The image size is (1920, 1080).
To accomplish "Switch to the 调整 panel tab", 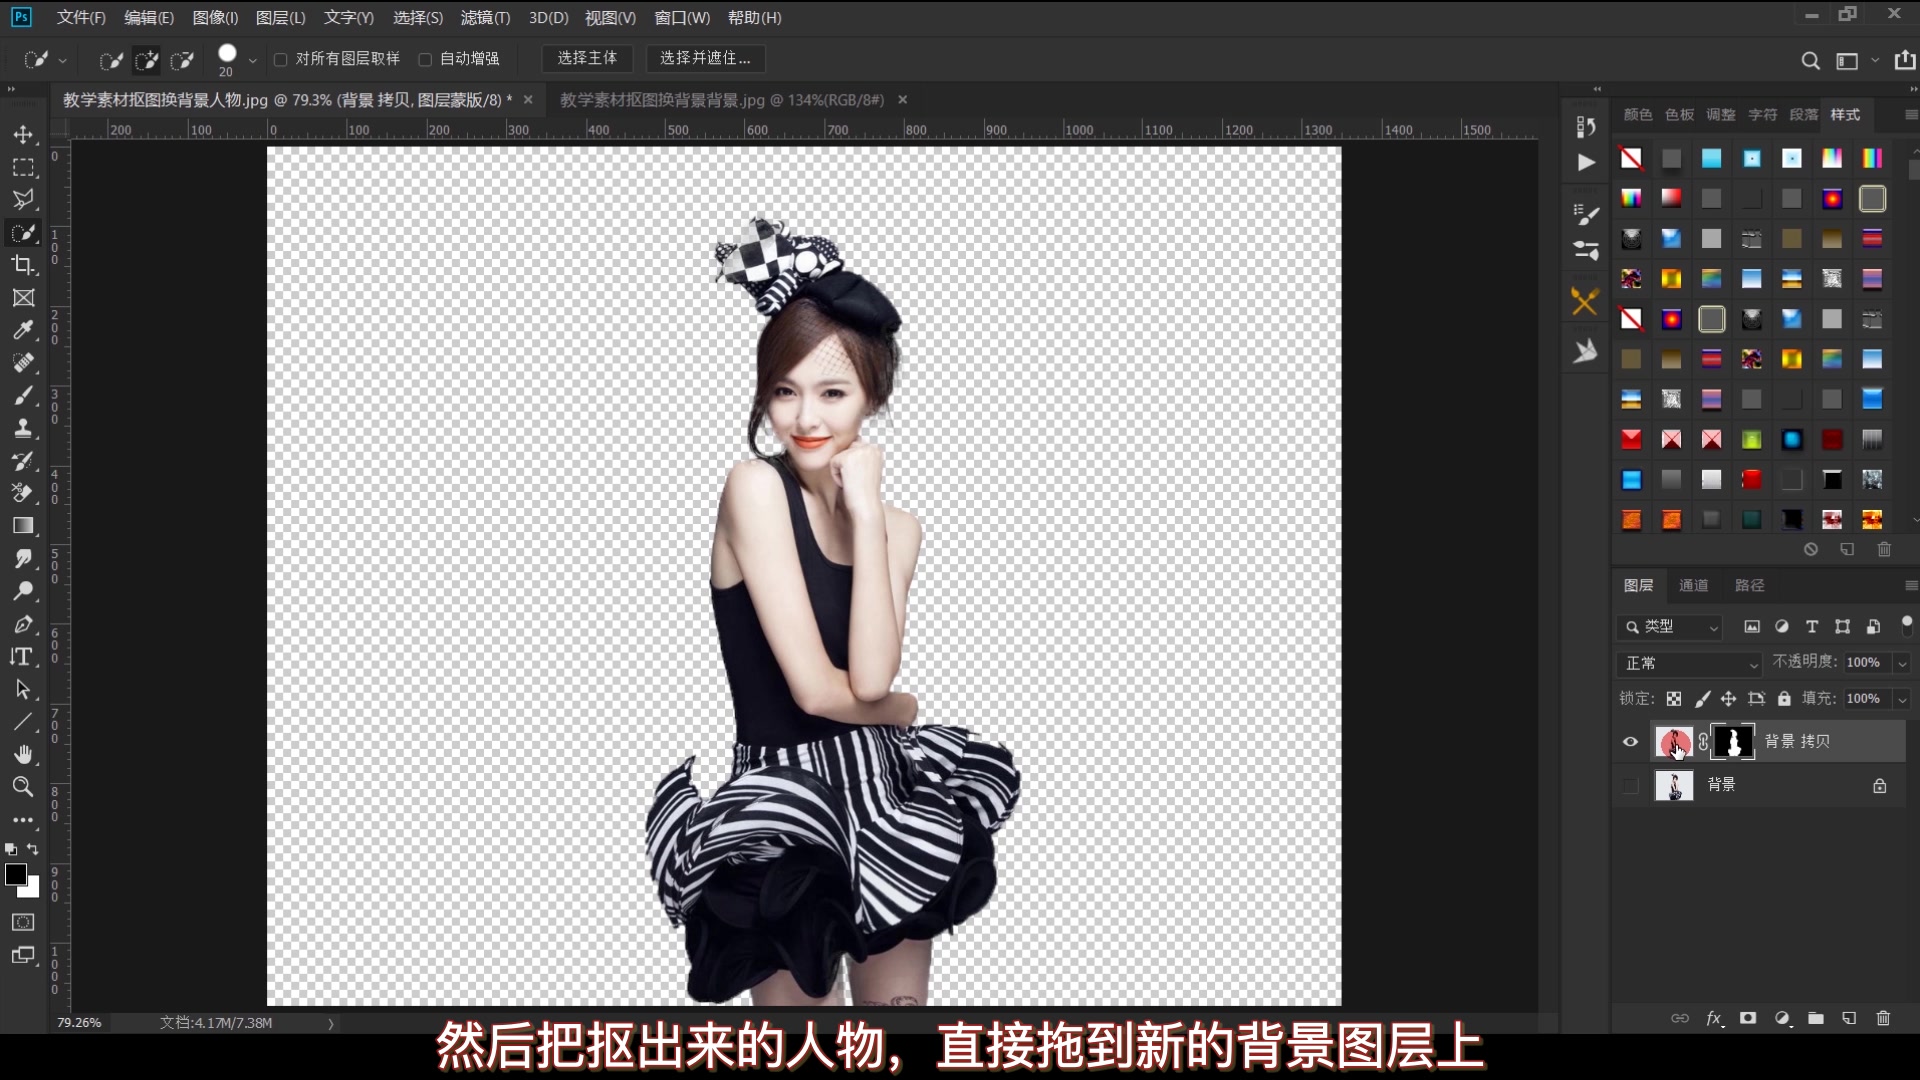I will click(1720, 115).
